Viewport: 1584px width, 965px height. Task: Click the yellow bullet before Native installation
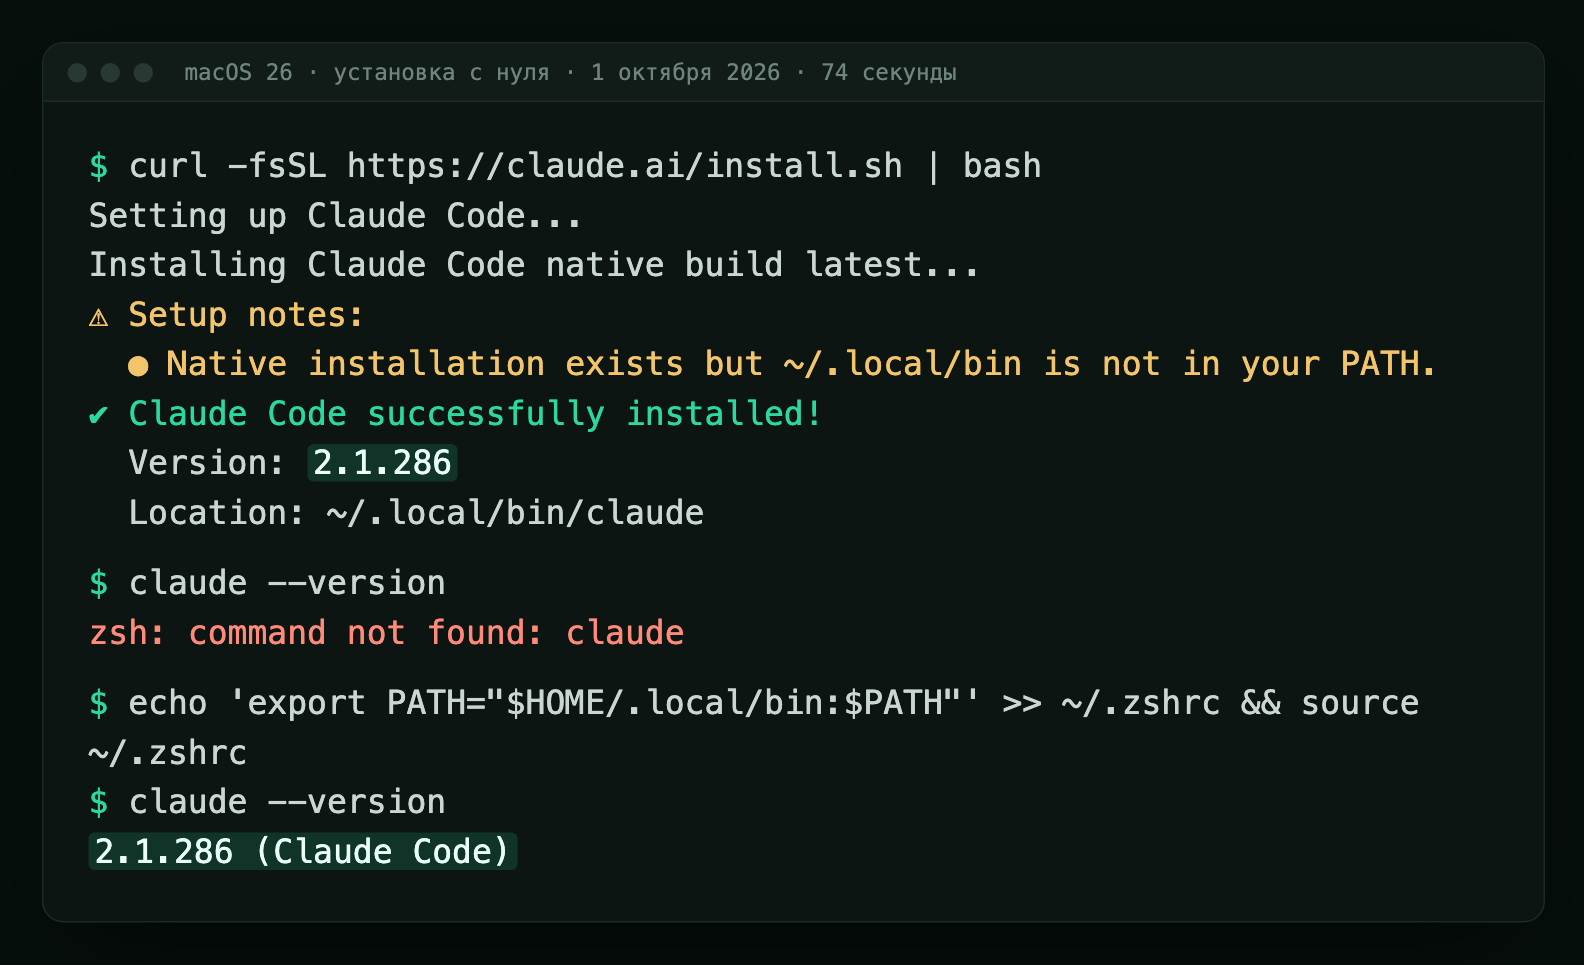click(x=138, y=366)
